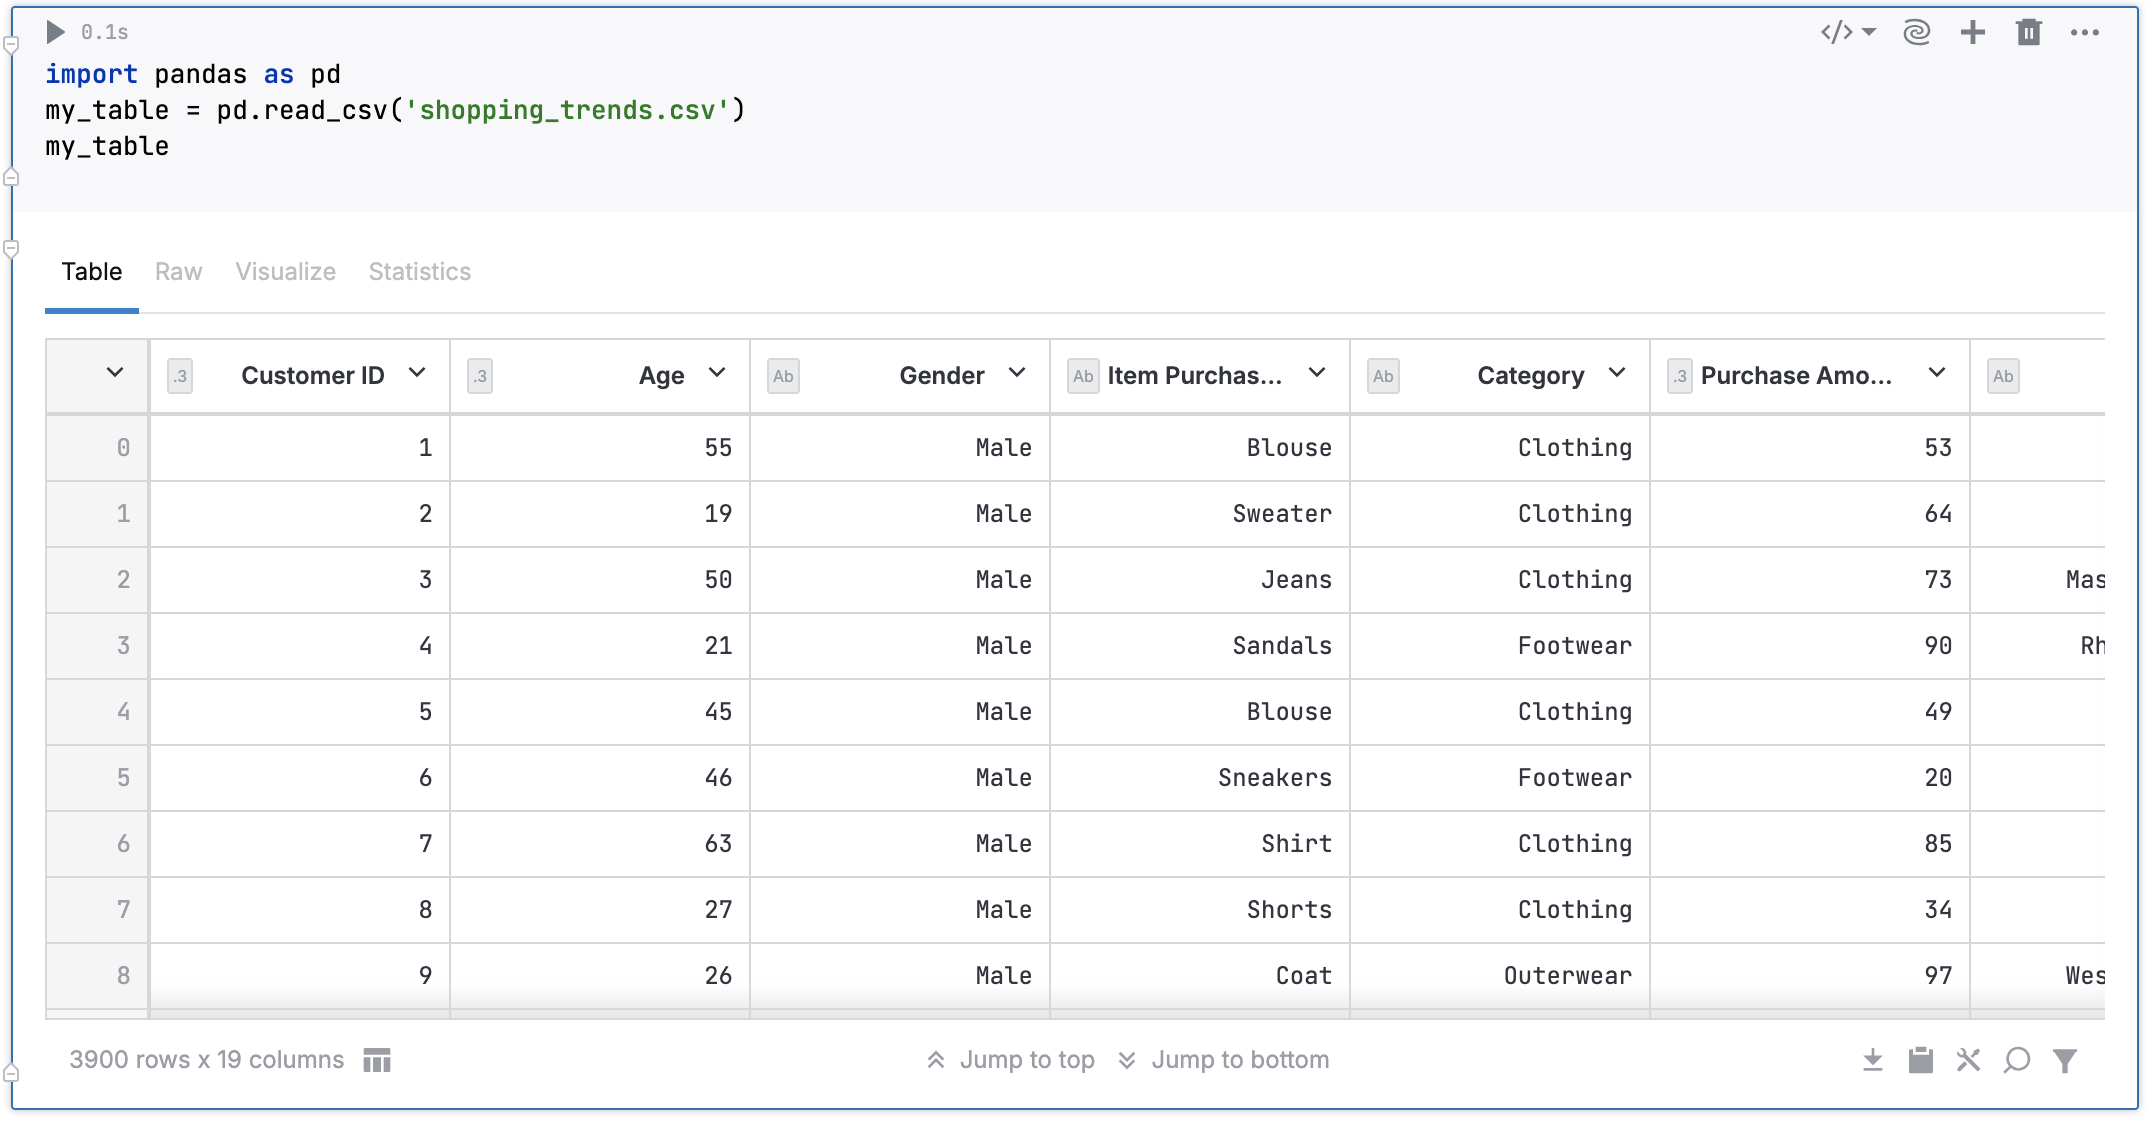Screen dimensions: 2148x1122
Task: Run the pandas code cell
Action: (55, 32)
